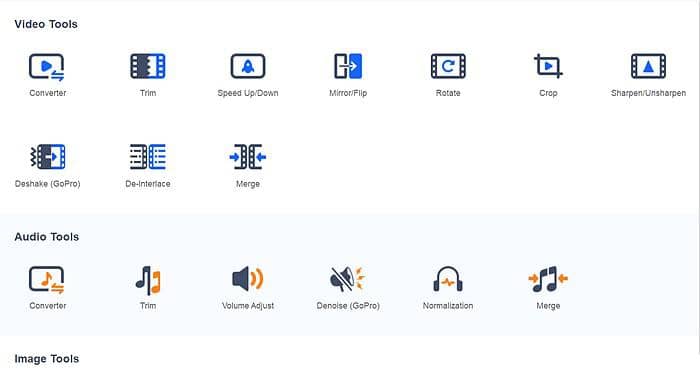This screenshot has width=700, height=376.
Task: Click the 'Image Tools' section heading
Action: point(46,359)
